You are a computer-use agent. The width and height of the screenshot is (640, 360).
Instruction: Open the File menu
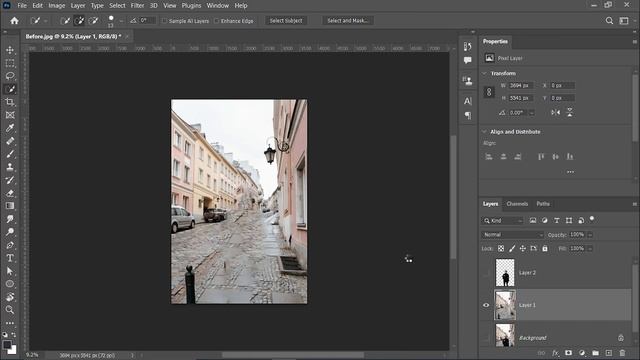[22, 6]
